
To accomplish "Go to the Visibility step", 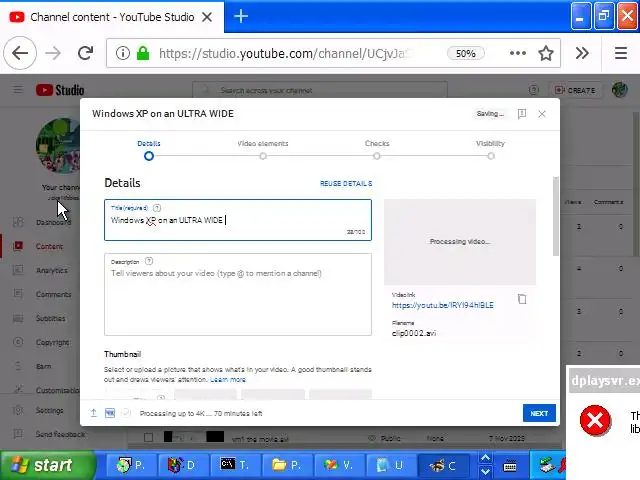I will [x=491, y=150].
